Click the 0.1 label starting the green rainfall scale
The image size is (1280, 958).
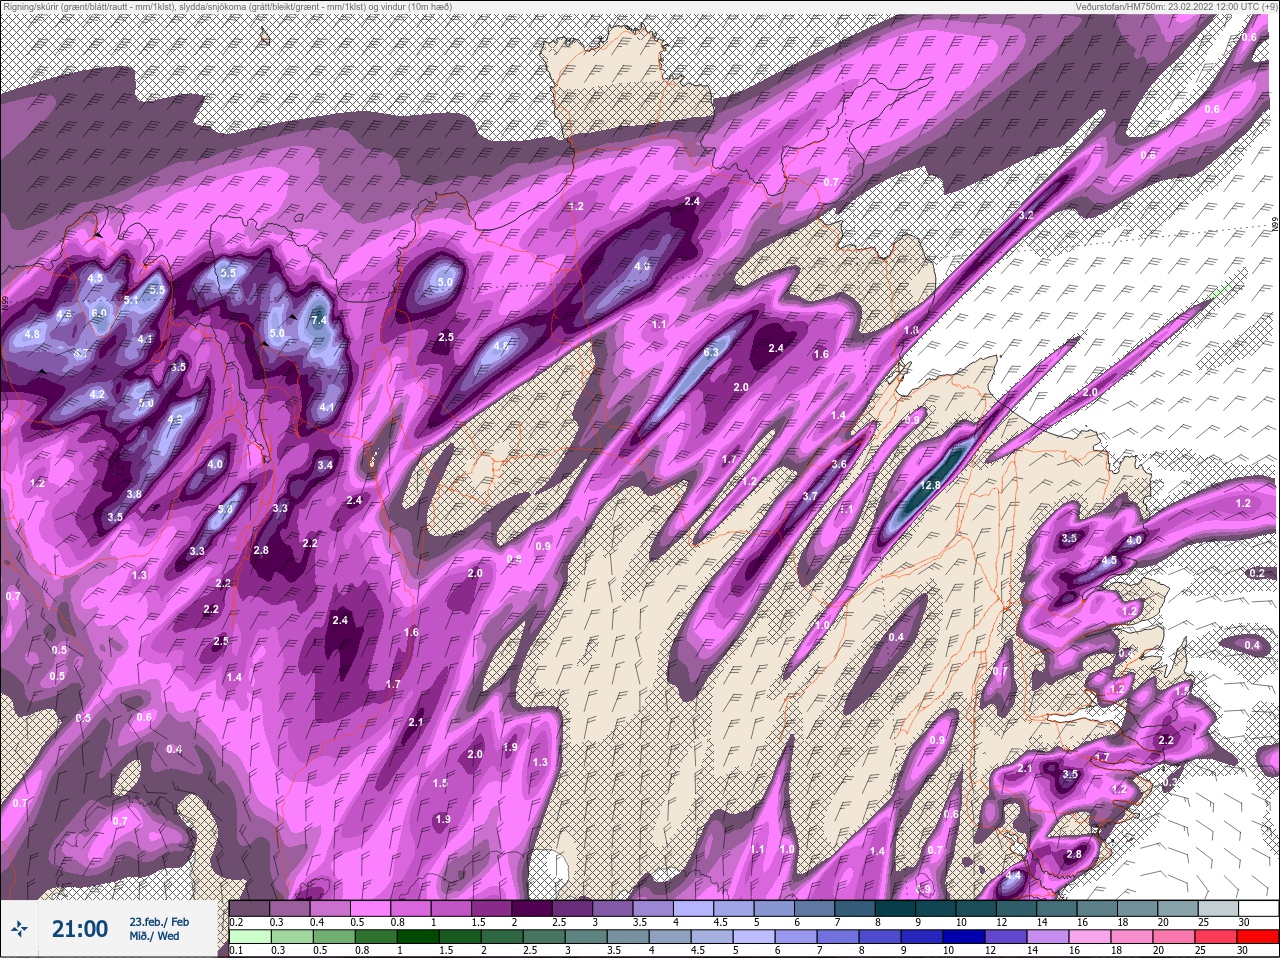(x=236, y=951)
